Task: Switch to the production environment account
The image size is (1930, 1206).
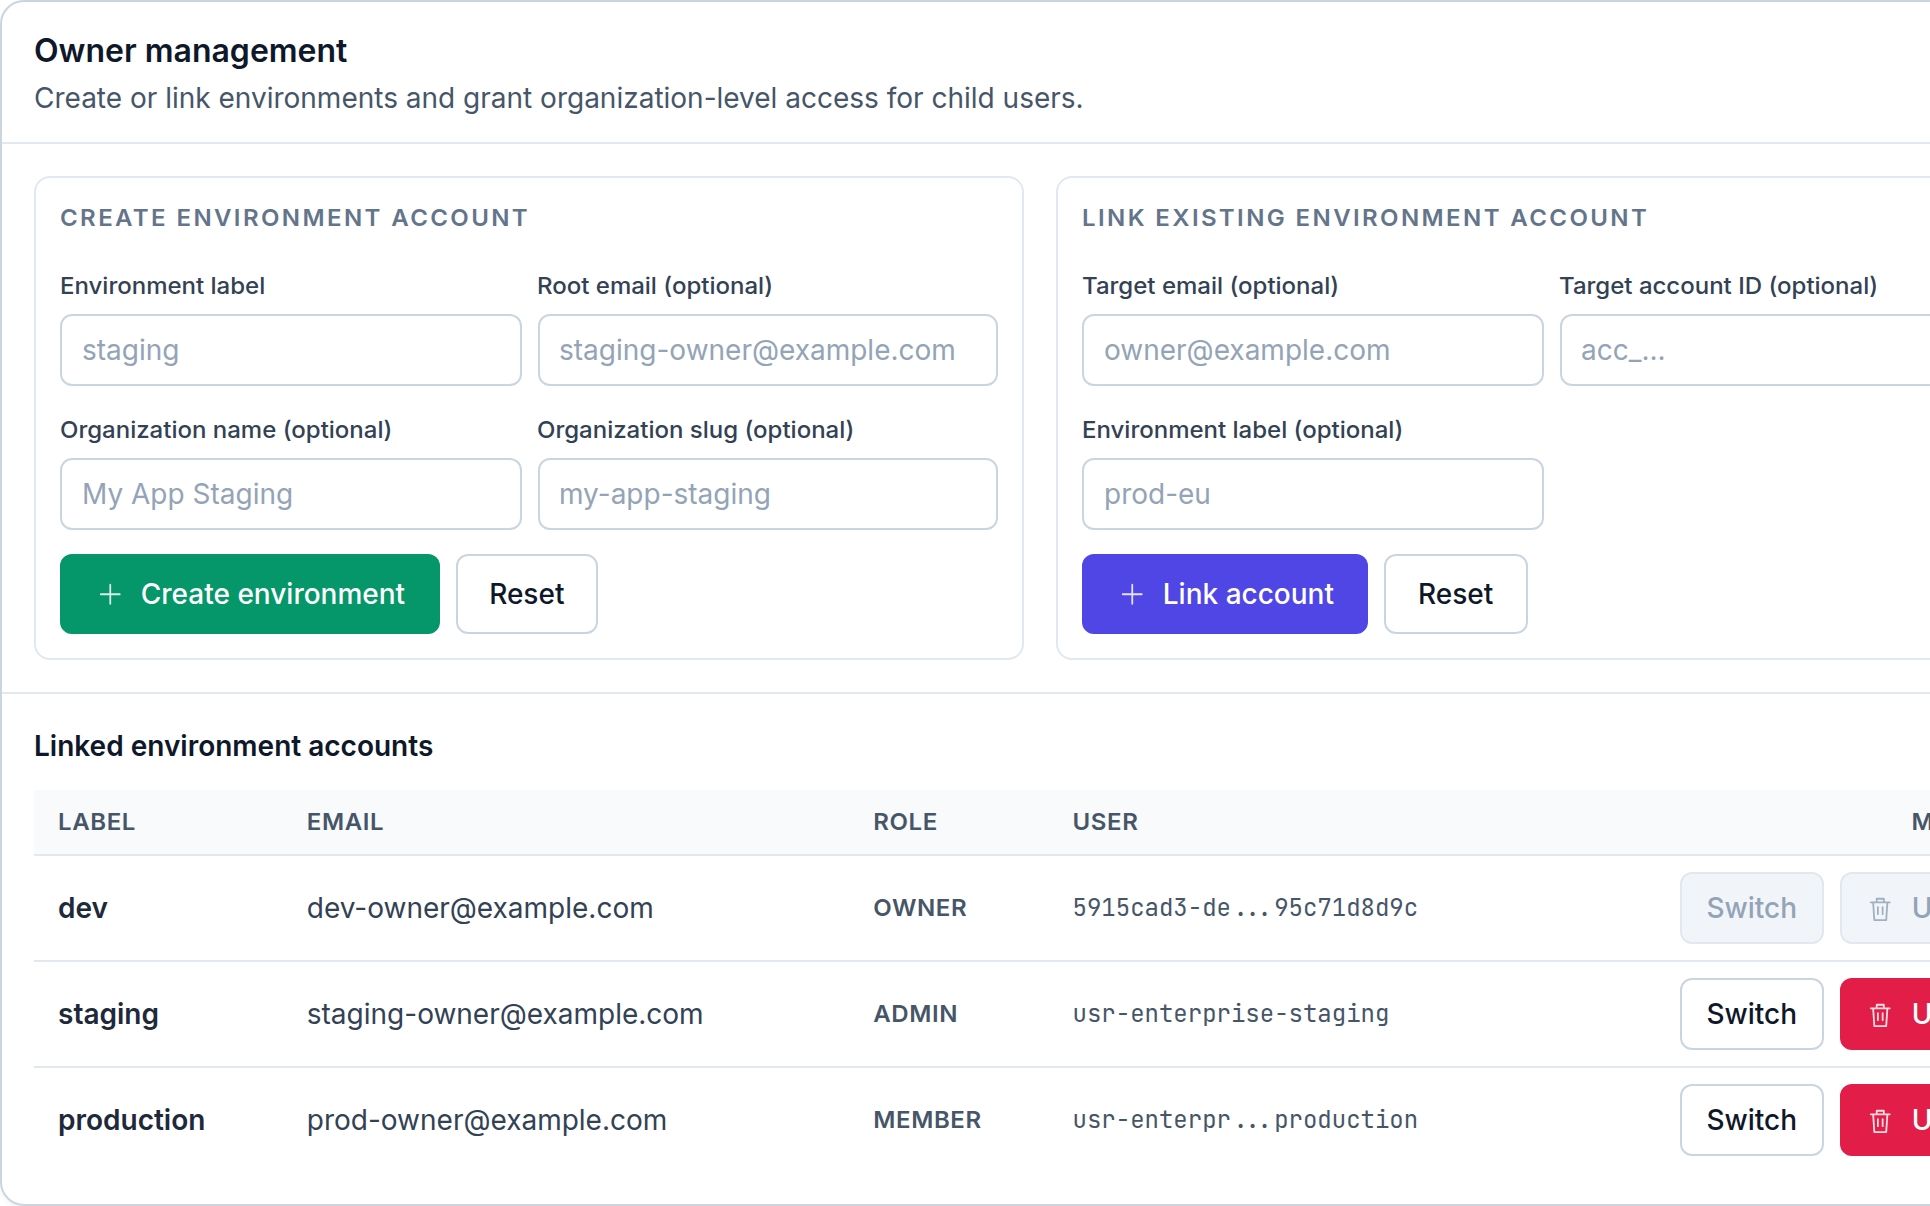Action: tap(1752, 1120)
